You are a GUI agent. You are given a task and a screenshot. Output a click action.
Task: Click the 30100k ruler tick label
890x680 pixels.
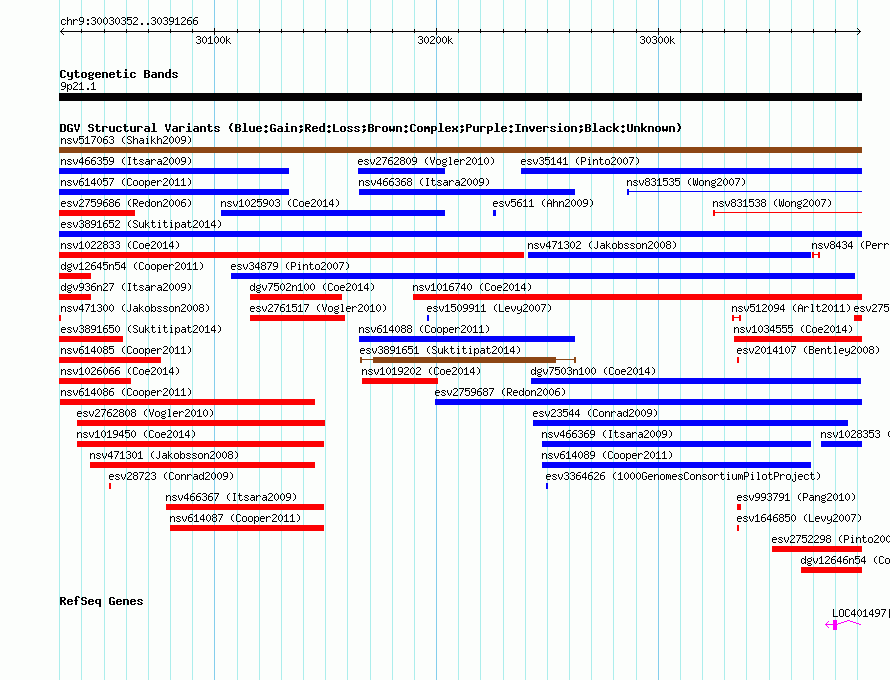coord(213,40)
